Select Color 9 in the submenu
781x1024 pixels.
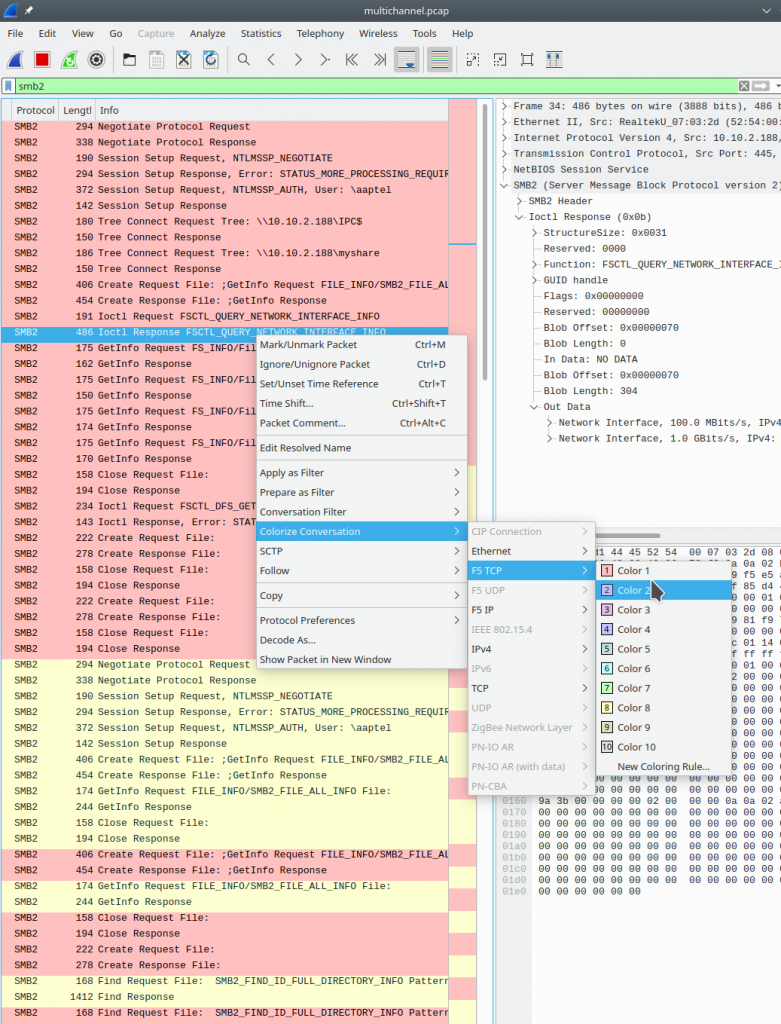(x=663, y=728)
